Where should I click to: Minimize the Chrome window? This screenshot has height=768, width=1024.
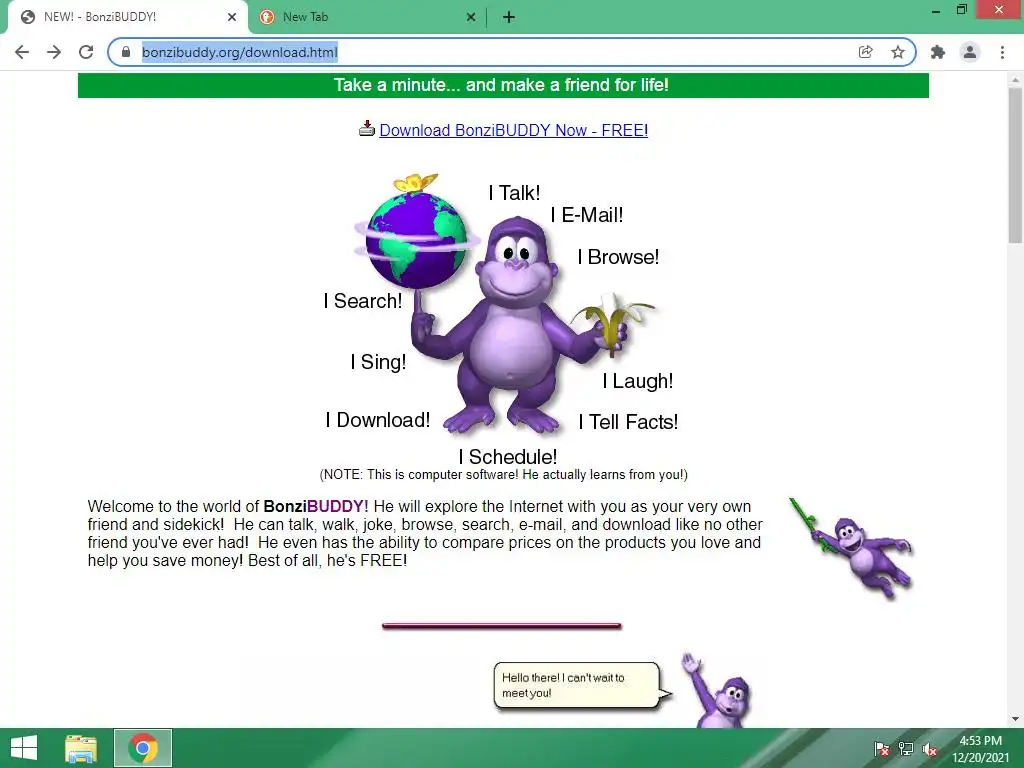[936, 10]
